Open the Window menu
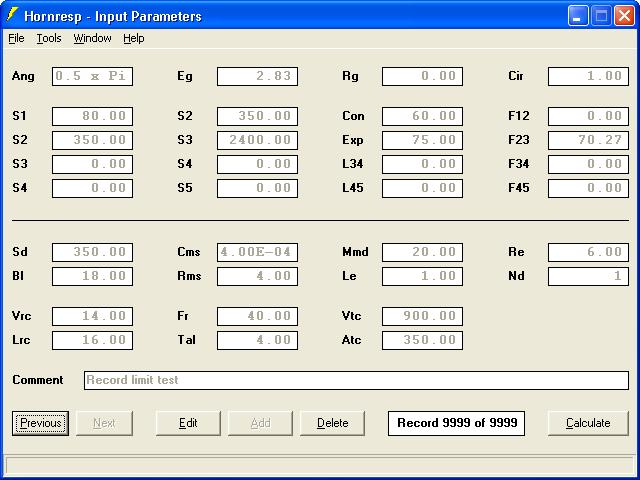Image resolution: width=640 pixels, height=480 pixels. pos(92,38)
